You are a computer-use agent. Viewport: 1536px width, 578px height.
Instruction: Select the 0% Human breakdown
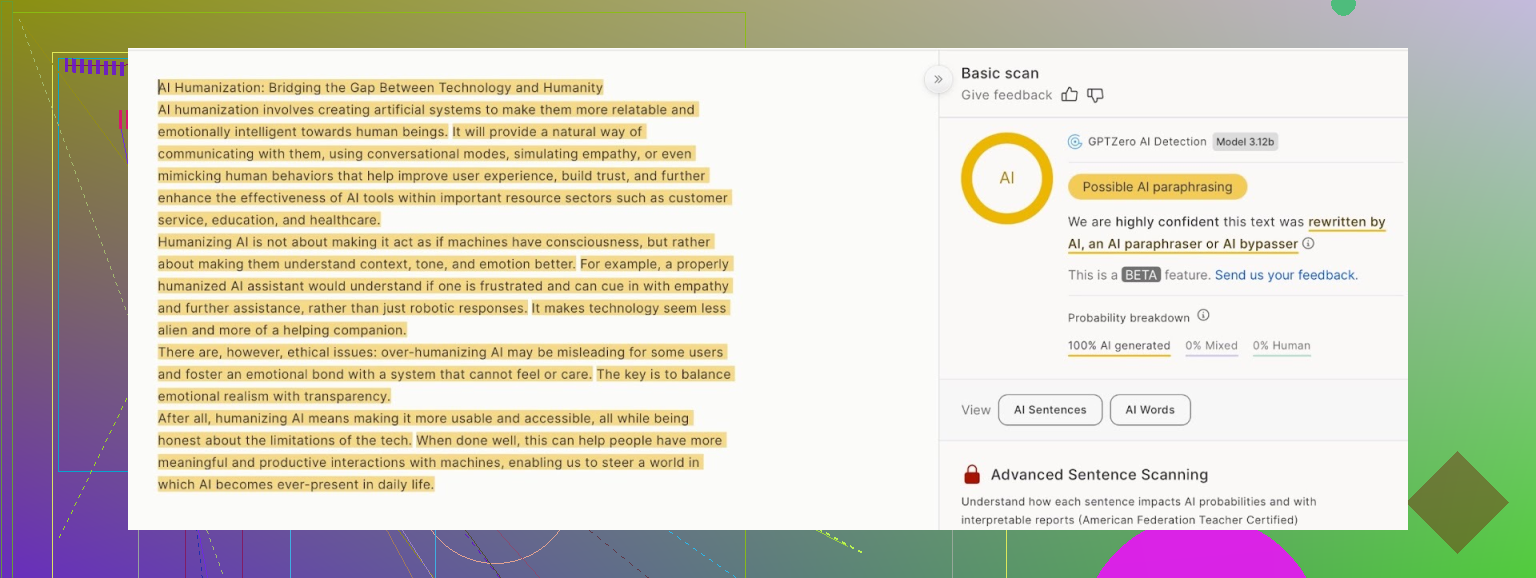[1281, 346]
